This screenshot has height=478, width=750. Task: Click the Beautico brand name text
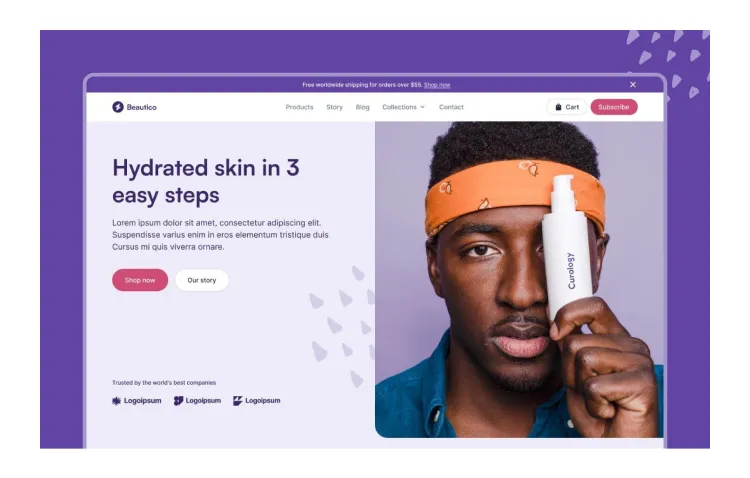click(142, 107)
